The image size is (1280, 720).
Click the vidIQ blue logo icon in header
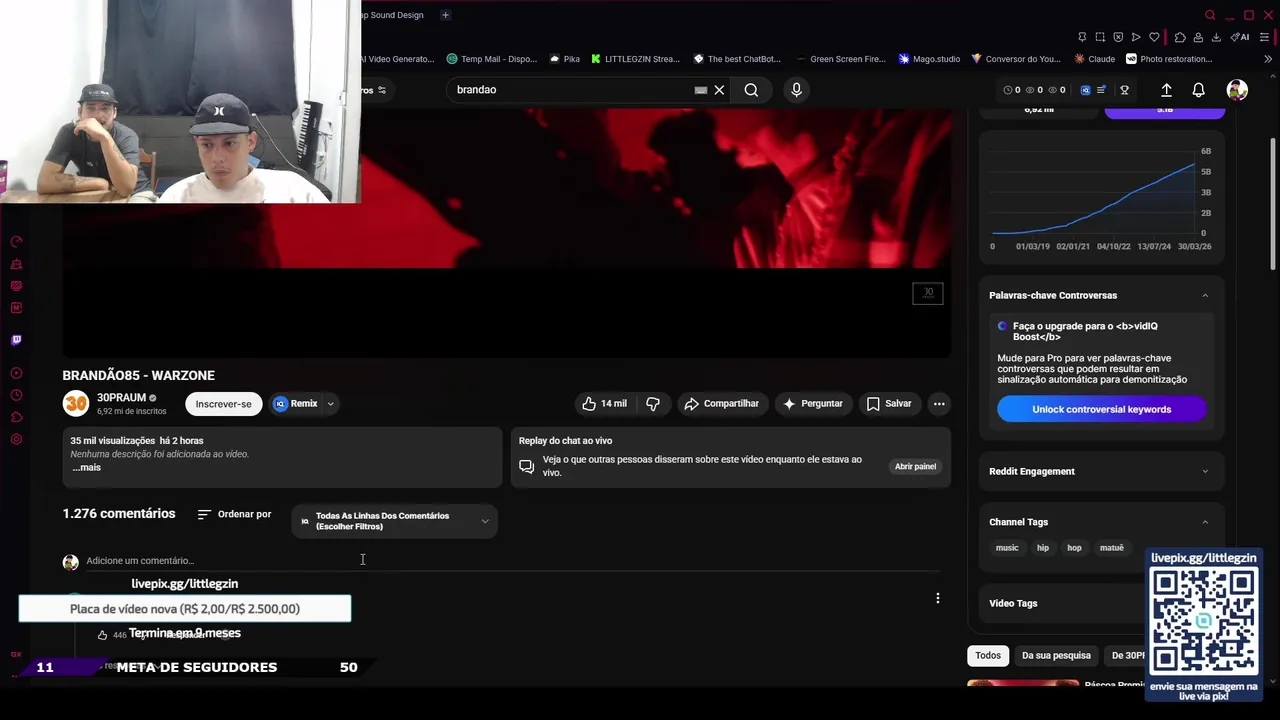[x=1085, y=90]
